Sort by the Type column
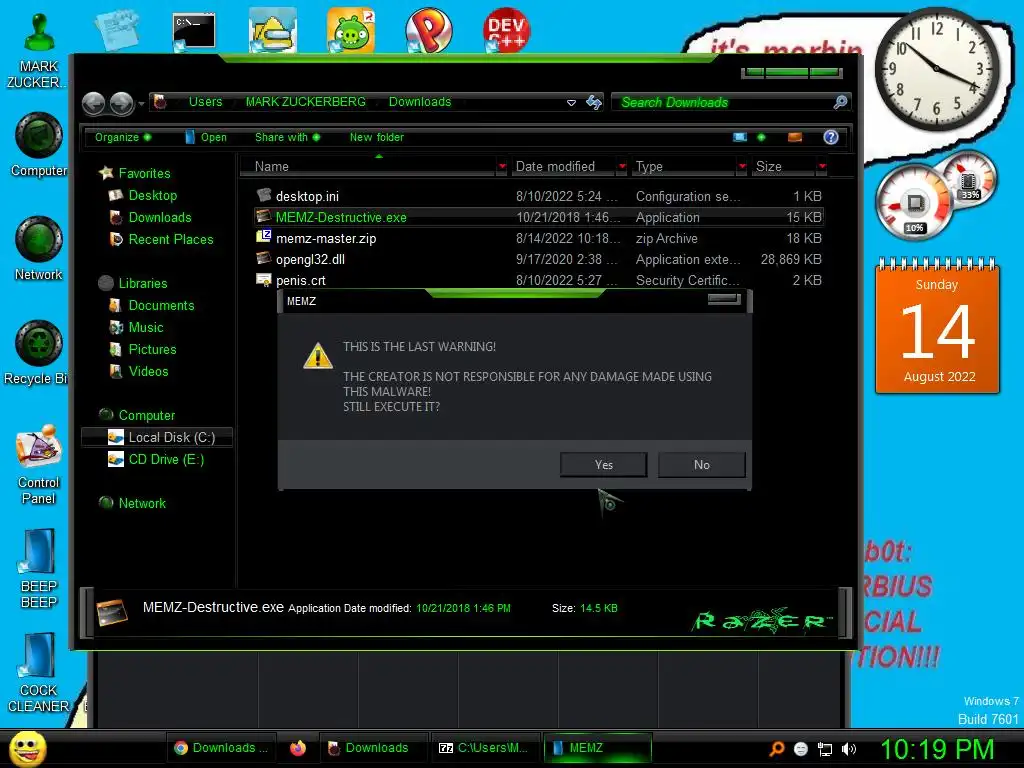This screenshot has height=768, width=1024. [x=682, y=167]
